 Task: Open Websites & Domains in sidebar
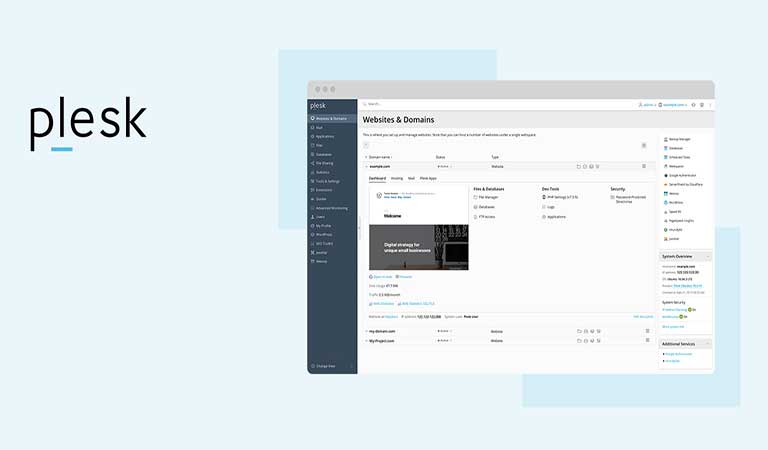(x=332, y=118)
